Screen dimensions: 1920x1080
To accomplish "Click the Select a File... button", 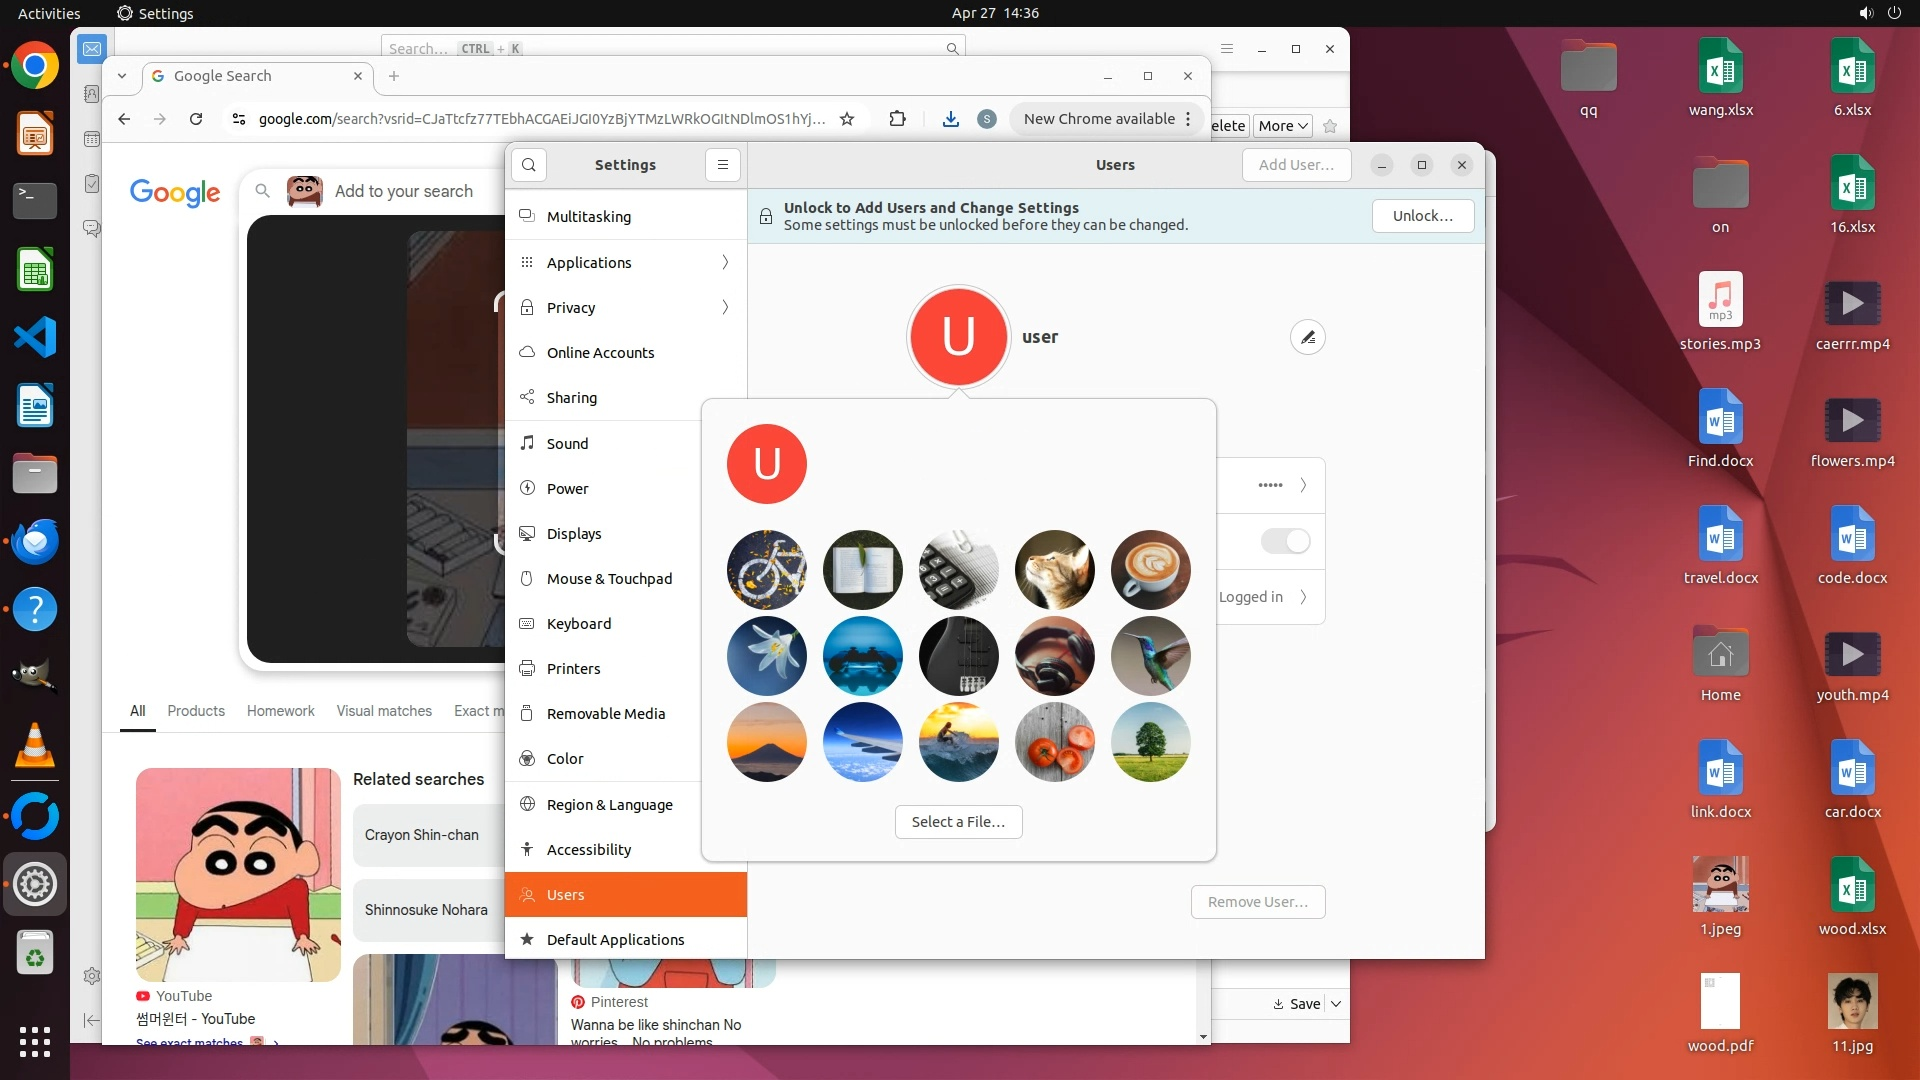I will (x=958, y=822).
